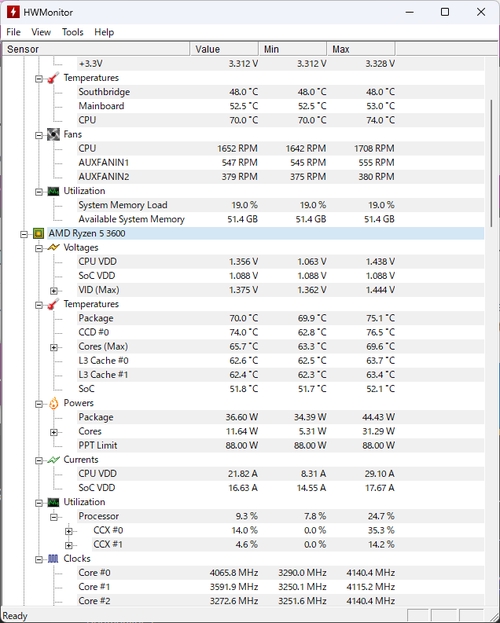Image resolution: width=500 pixels, height=623 pixels.
Task: Click the Value column header
Action: (224, 49)
